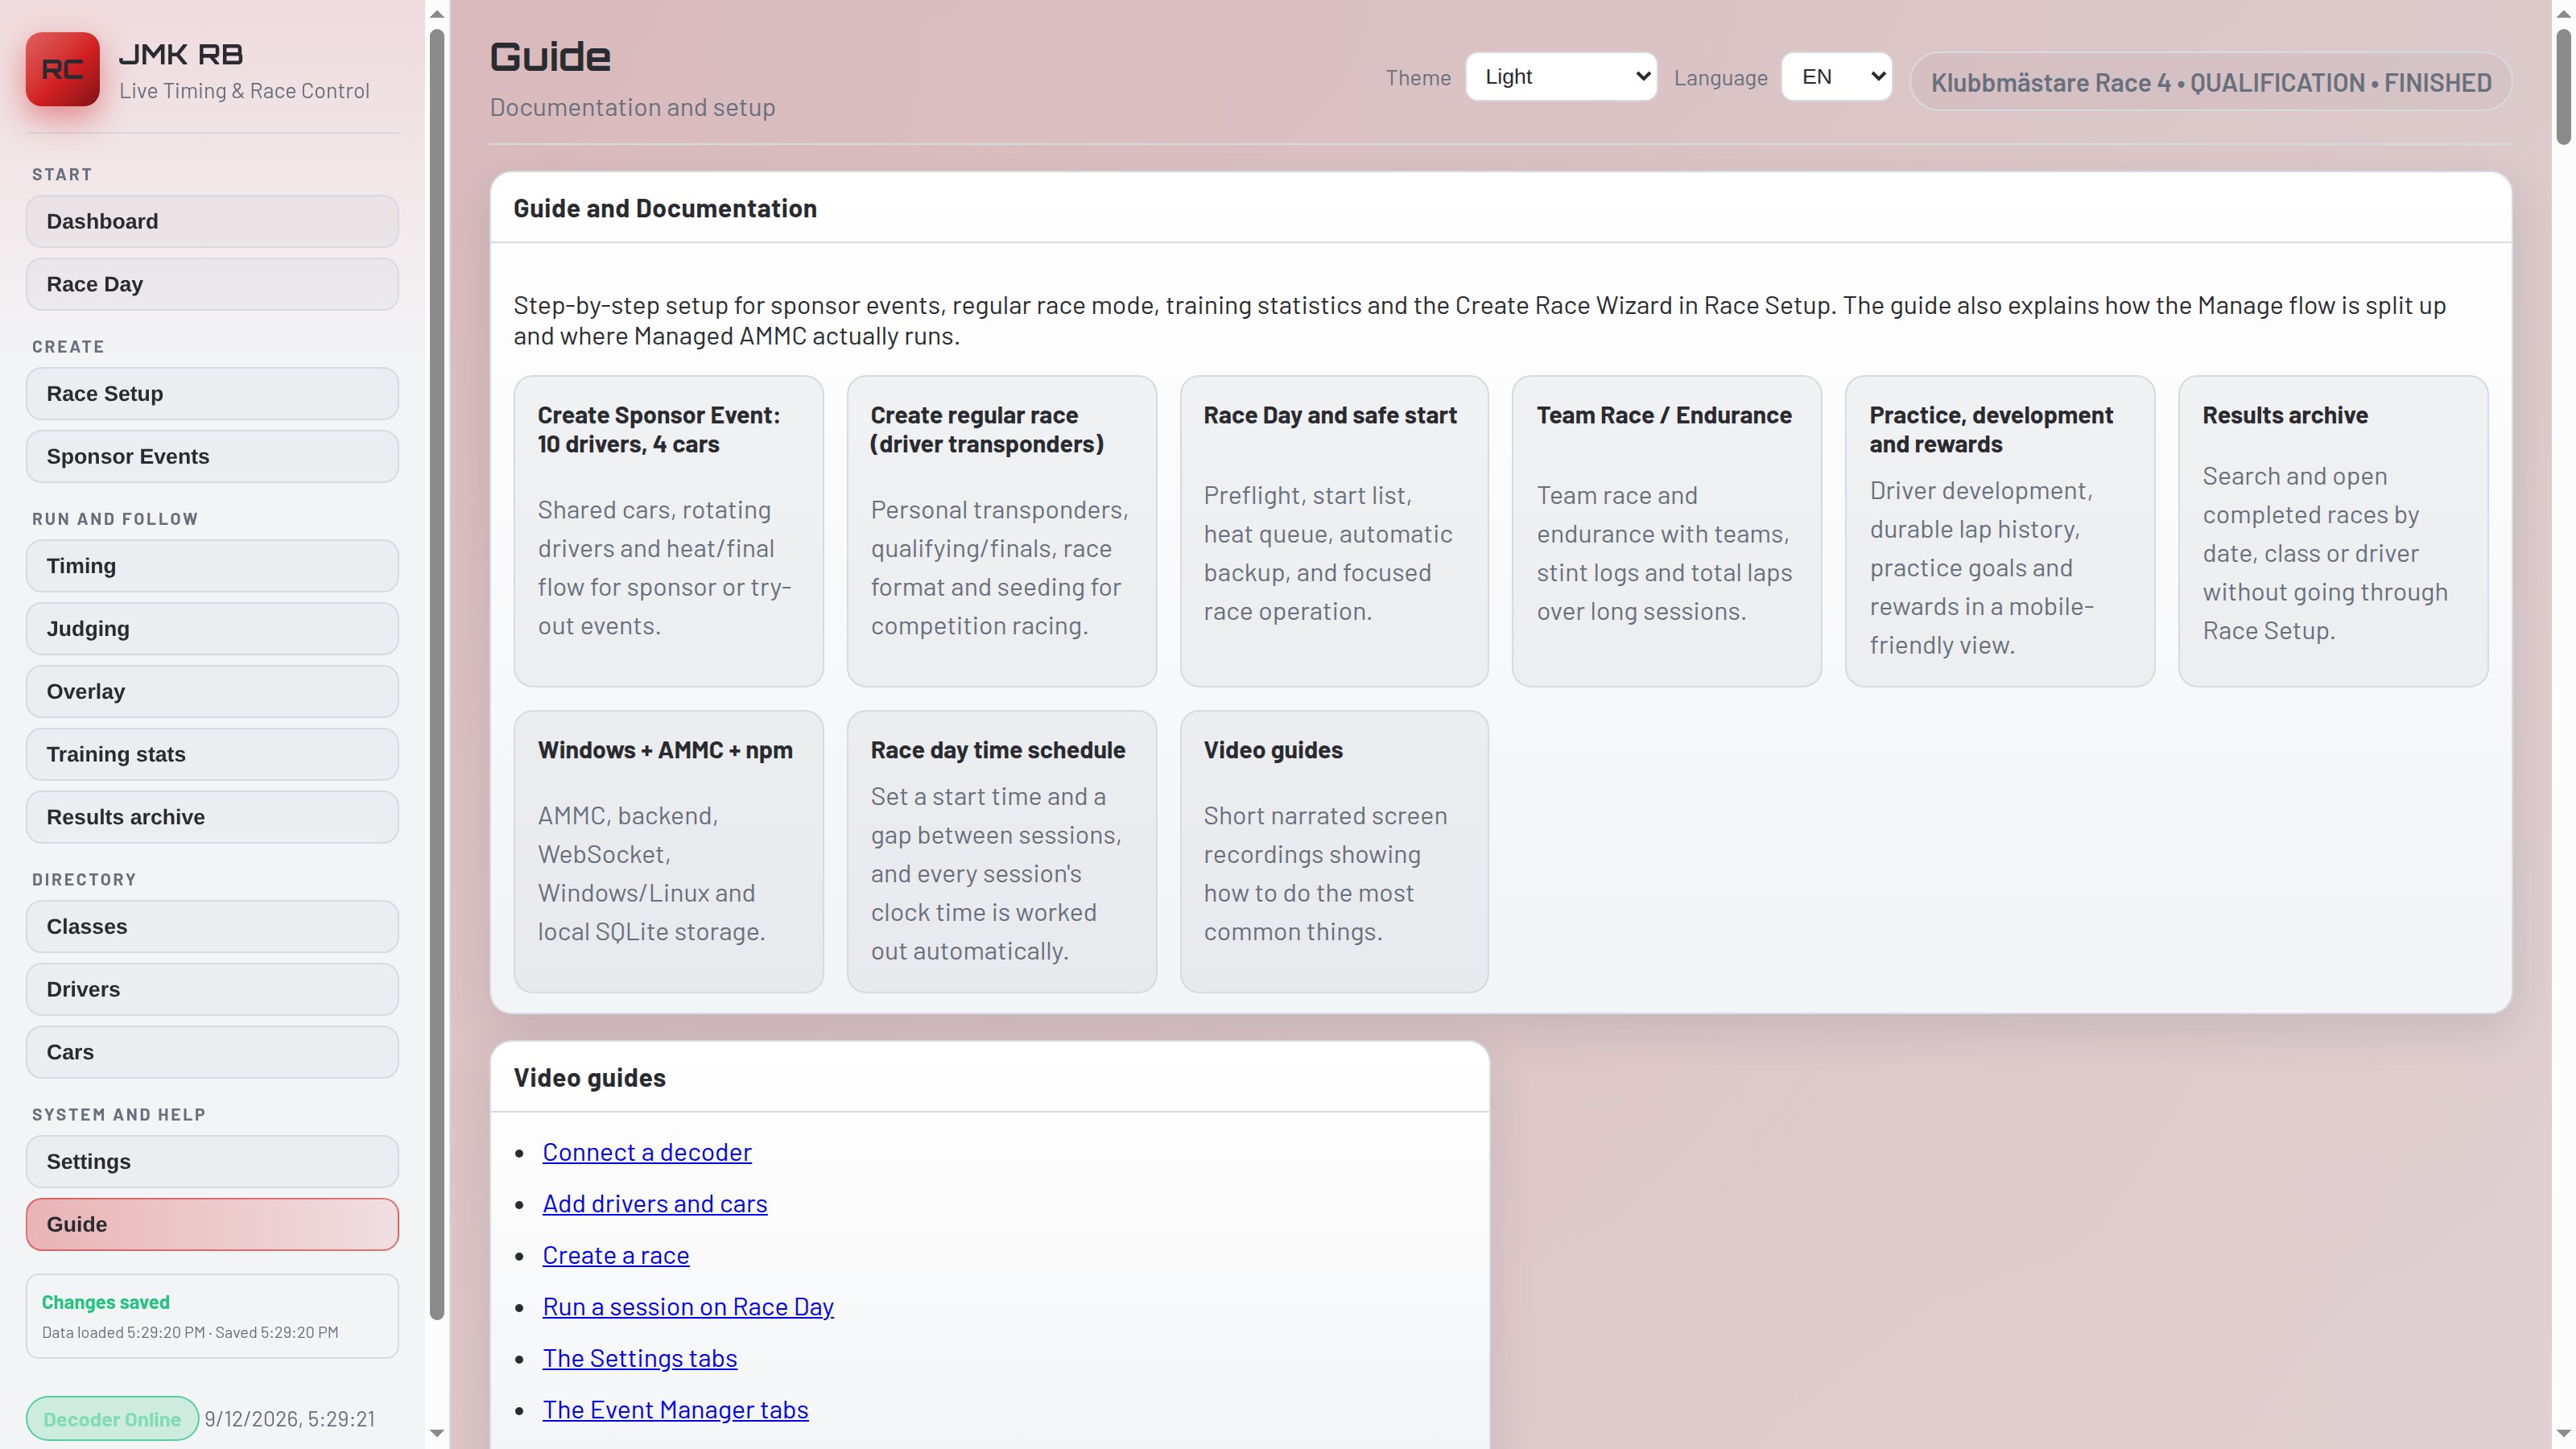This screenshot has height=1449, width=2576.
Task: Click the sidebar scroll down arrow
Action: click(x=437, y=1433)
